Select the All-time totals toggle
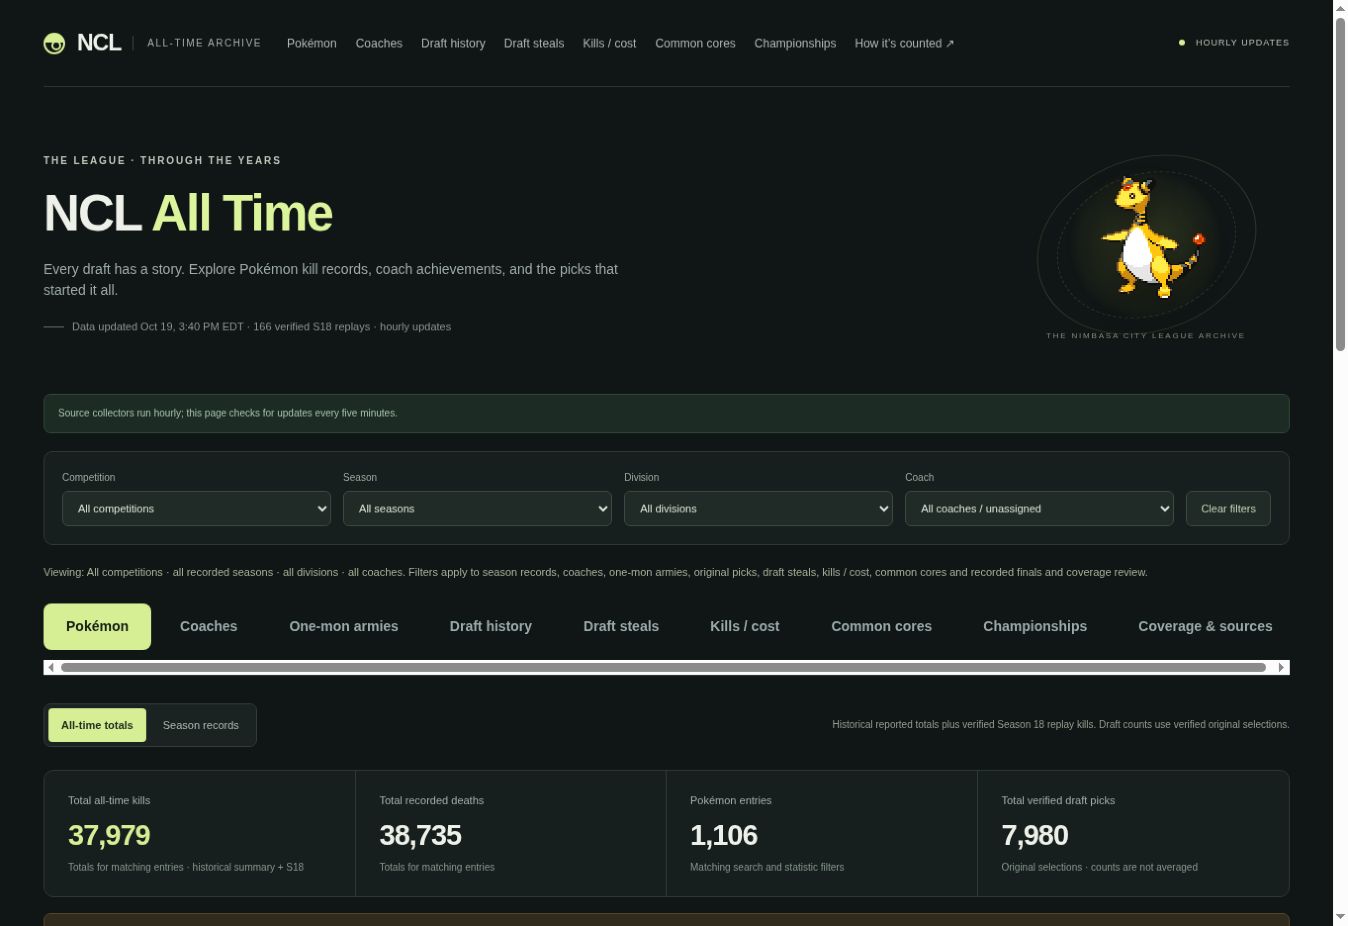 tap(97, 725)
